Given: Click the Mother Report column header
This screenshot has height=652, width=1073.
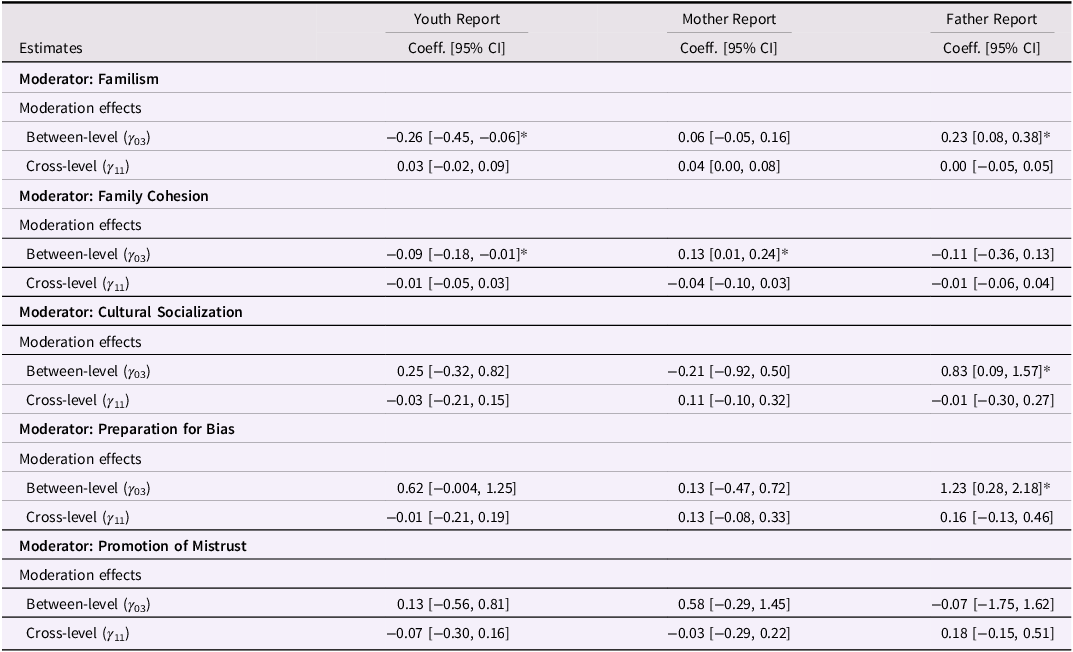Looking at the screenshot, I should coord(728,19).
